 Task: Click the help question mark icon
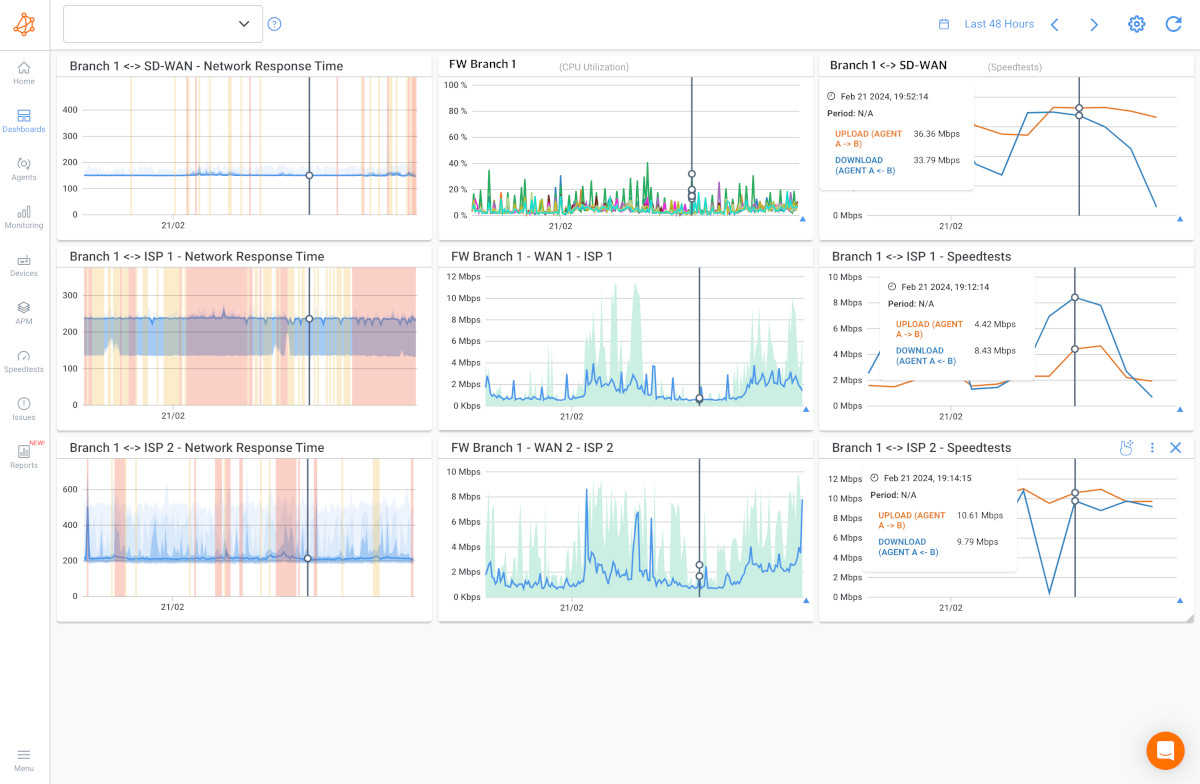(x=275, y=24)
